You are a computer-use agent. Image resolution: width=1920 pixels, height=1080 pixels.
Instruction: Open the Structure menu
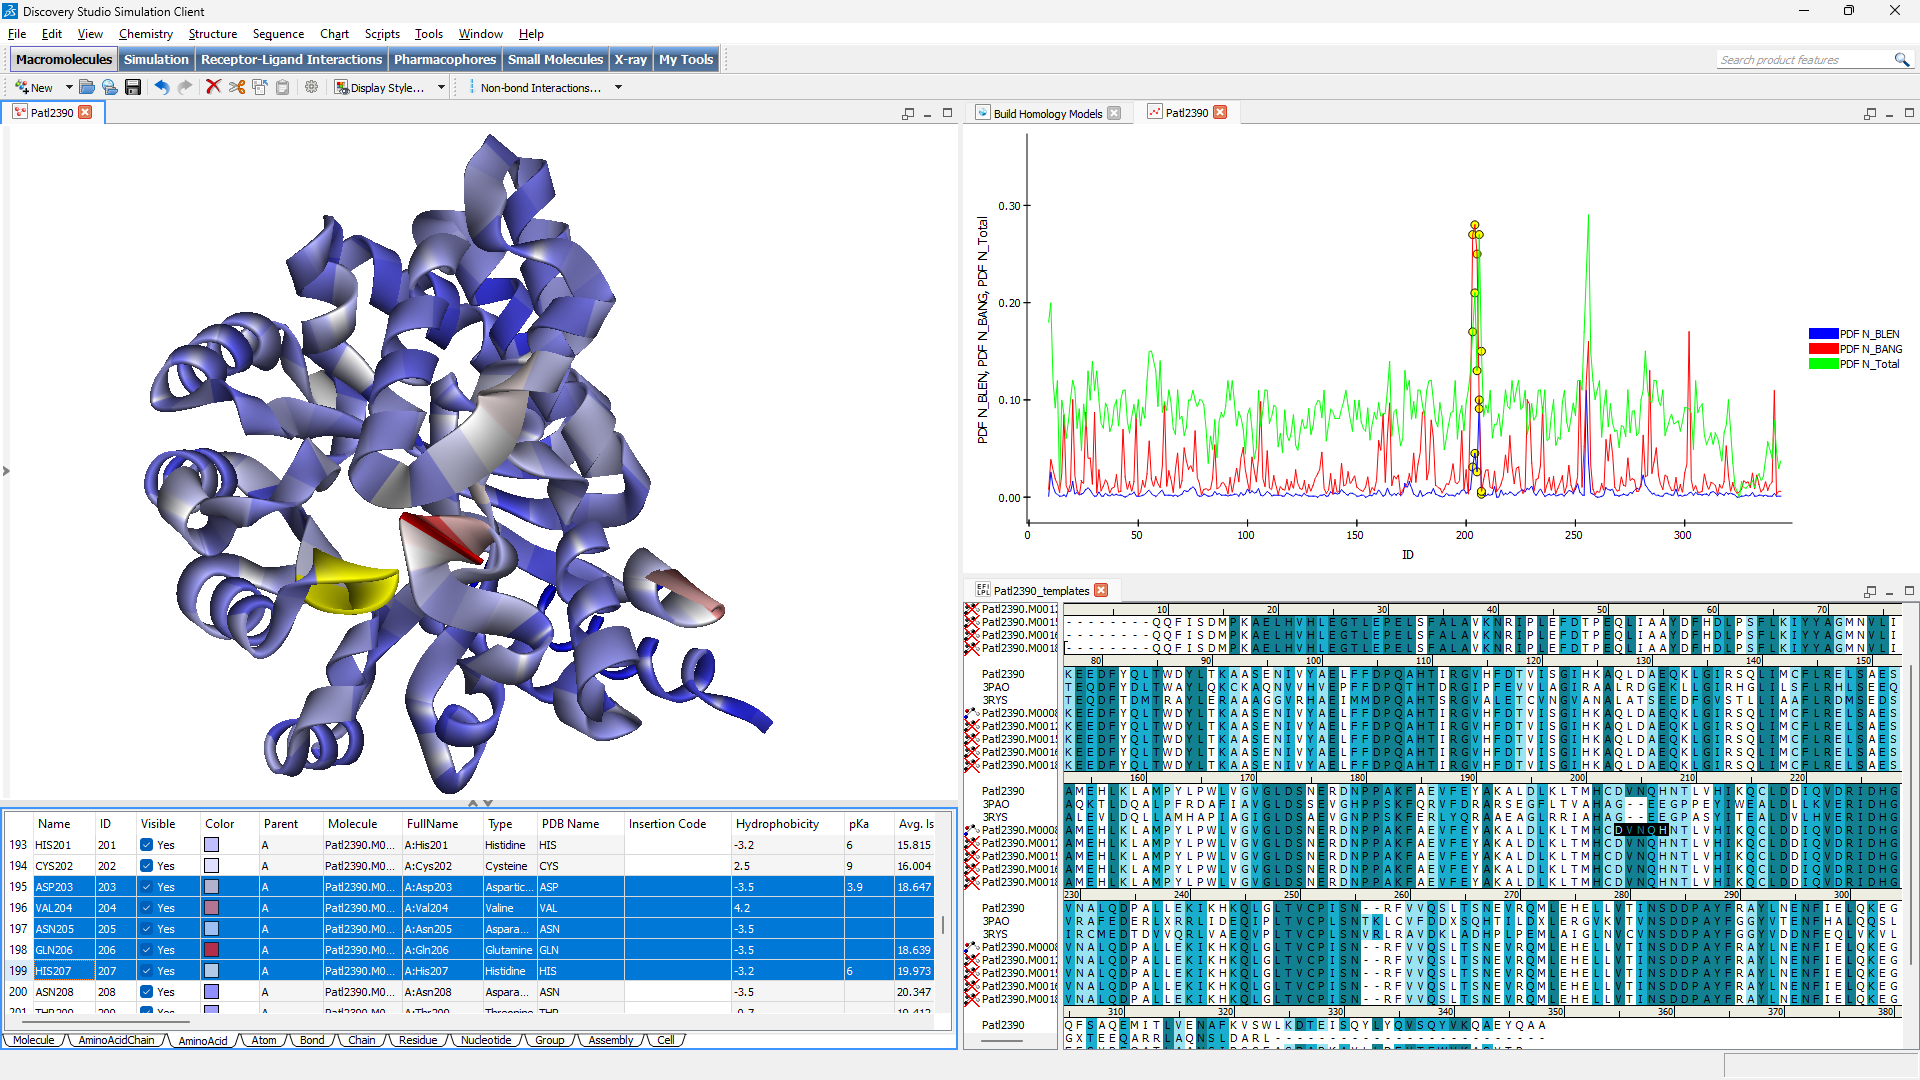click(x=213, y=34)
